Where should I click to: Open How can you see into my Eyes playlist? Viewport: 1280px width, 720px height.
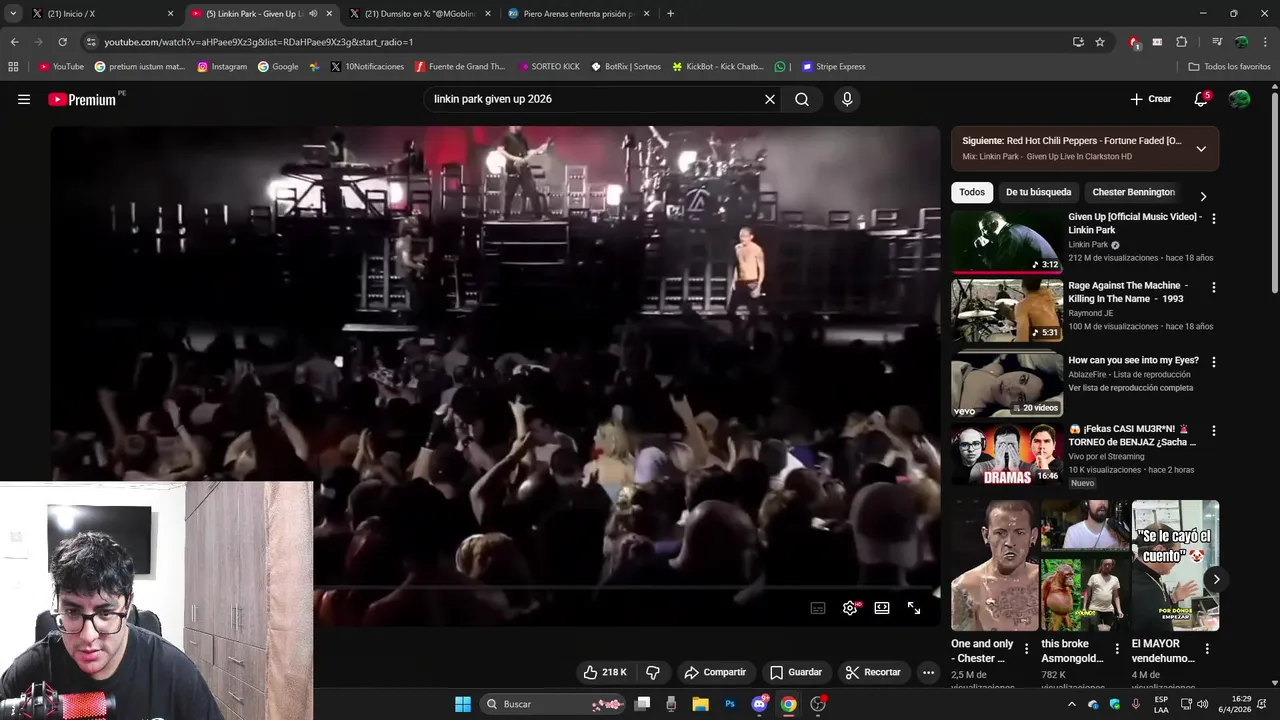[x=1133, y=360]
